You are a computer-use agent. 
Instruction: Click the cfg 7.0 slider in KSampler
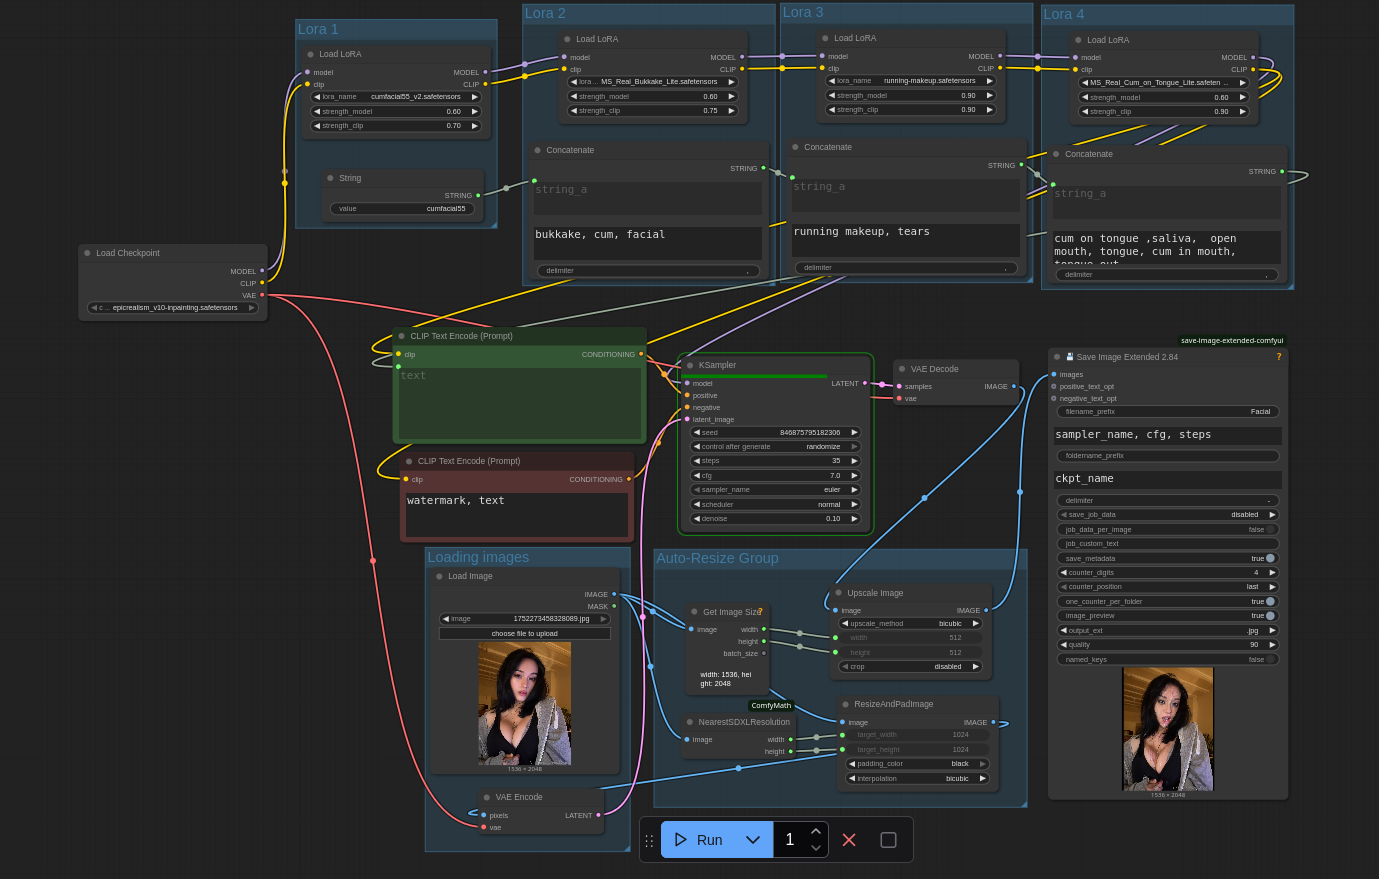[776, 475]
